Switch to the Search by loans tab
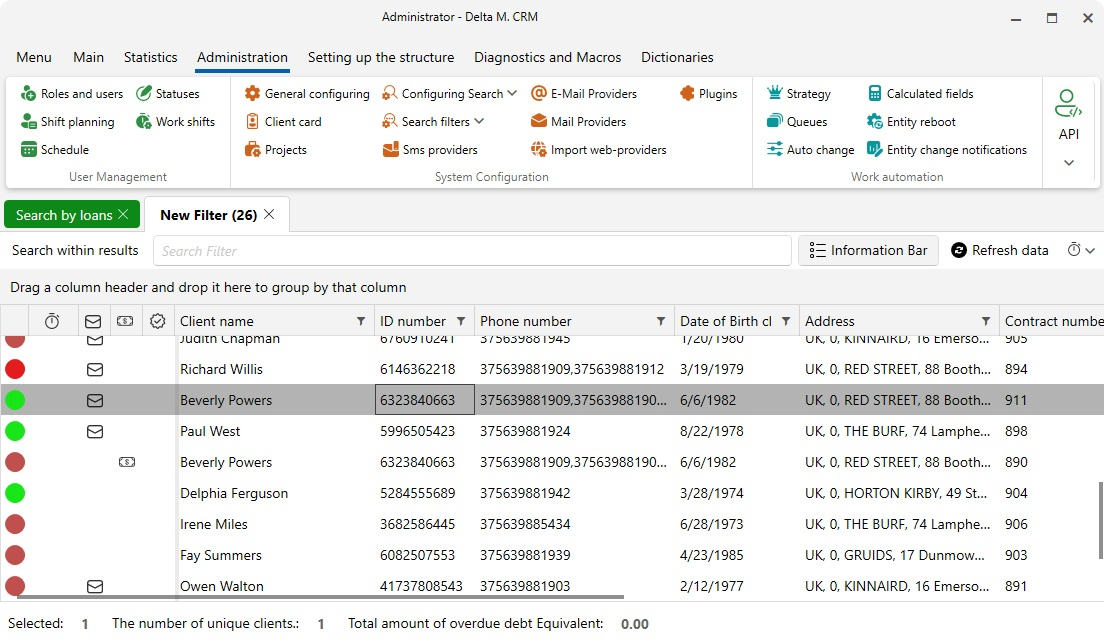Screen dimensions: 1104x643 click(x=64, y=215)
